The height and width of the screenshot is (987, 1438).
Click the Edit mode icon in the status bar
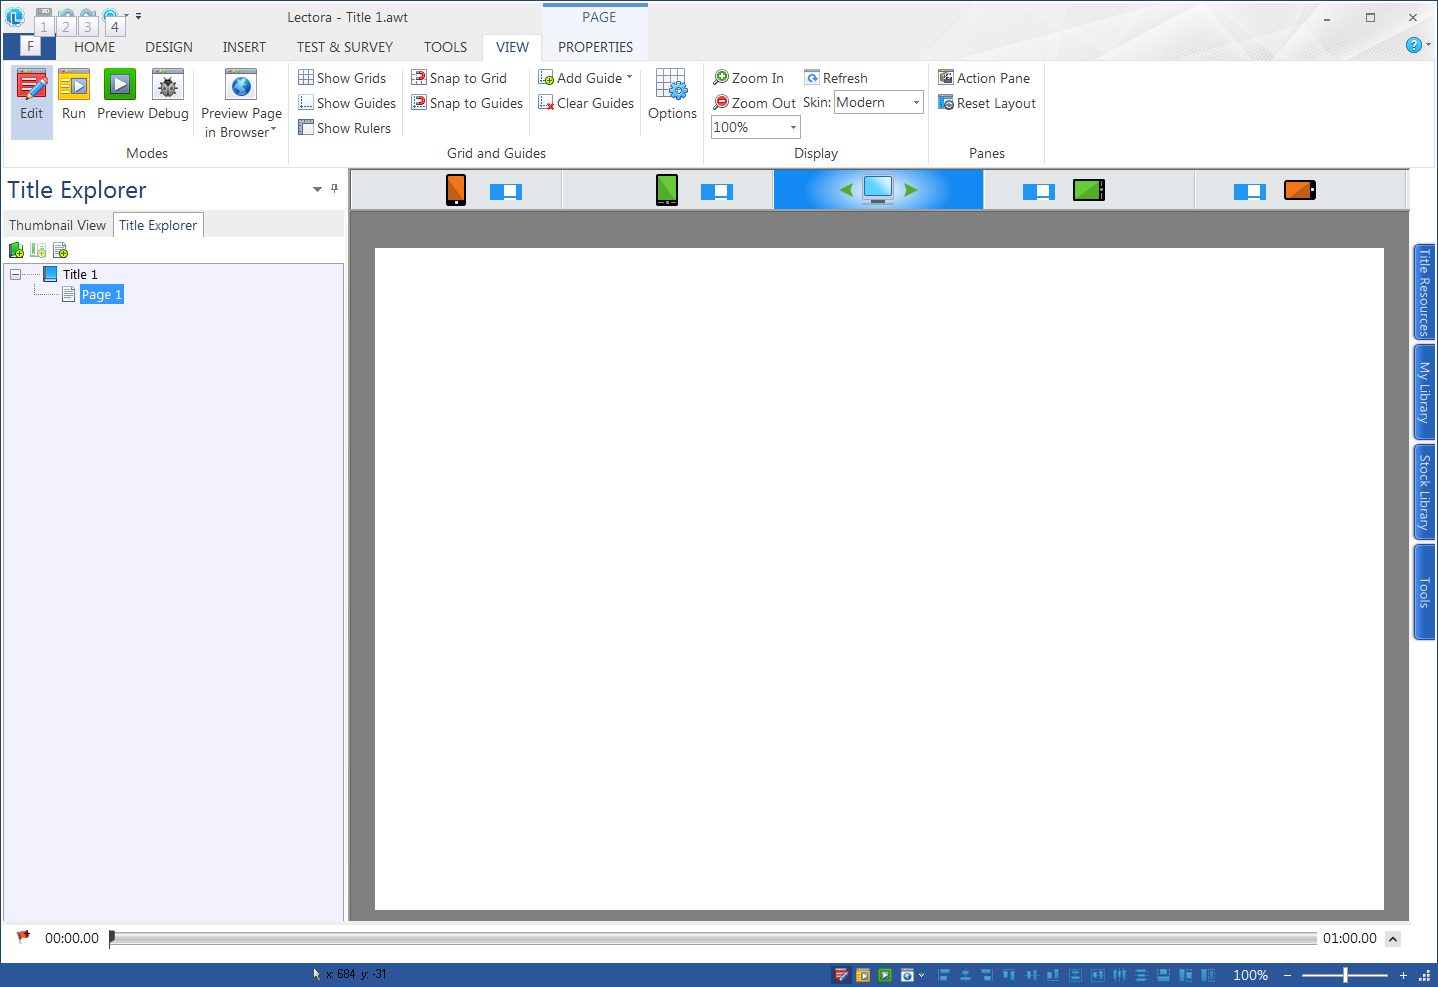click(x=841, y=975)
